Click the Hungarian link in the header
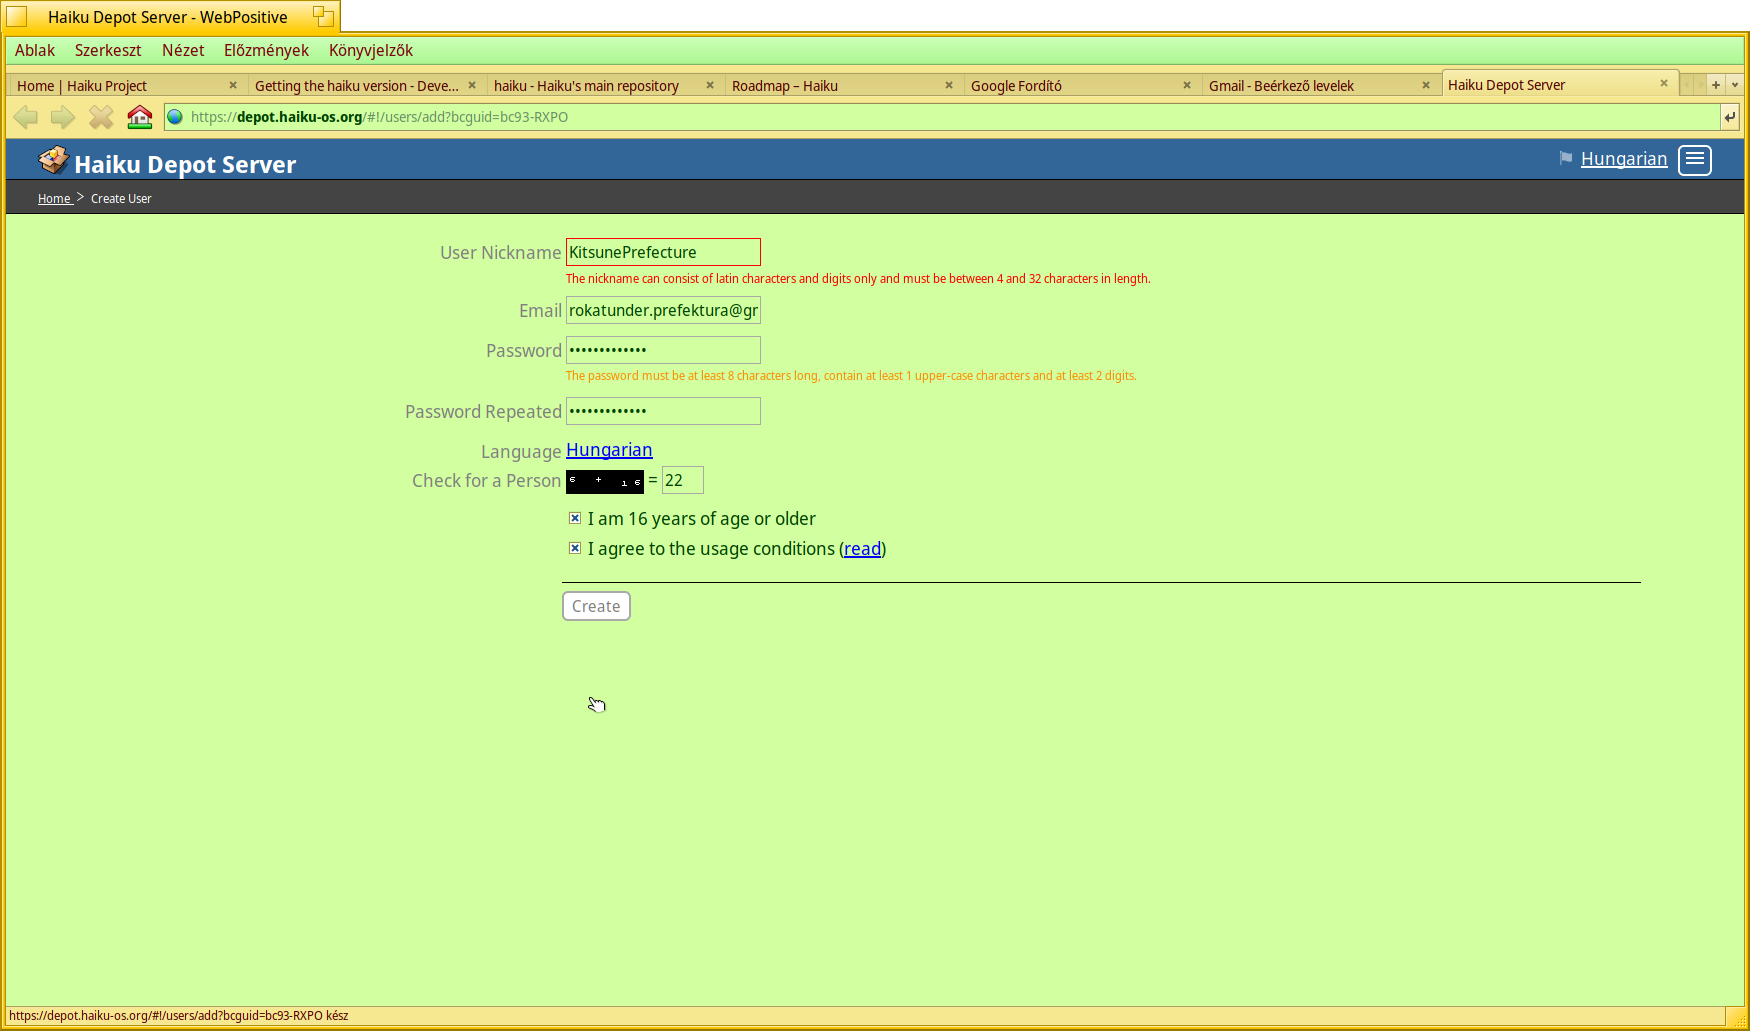Screen dimensions: 1750x1031 point(1624,159)
